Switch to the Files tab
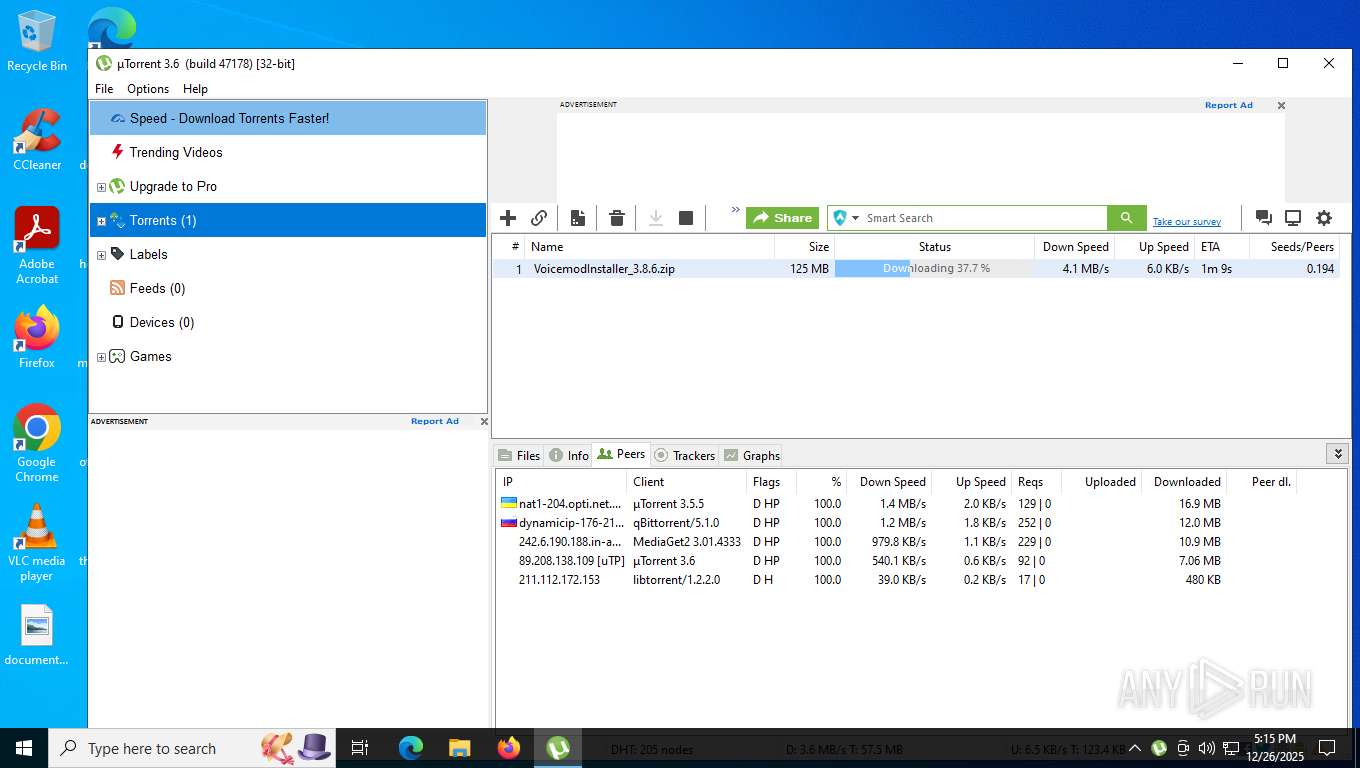The width and height of the screenshot is (1360, 768). [x=519, y=455]
